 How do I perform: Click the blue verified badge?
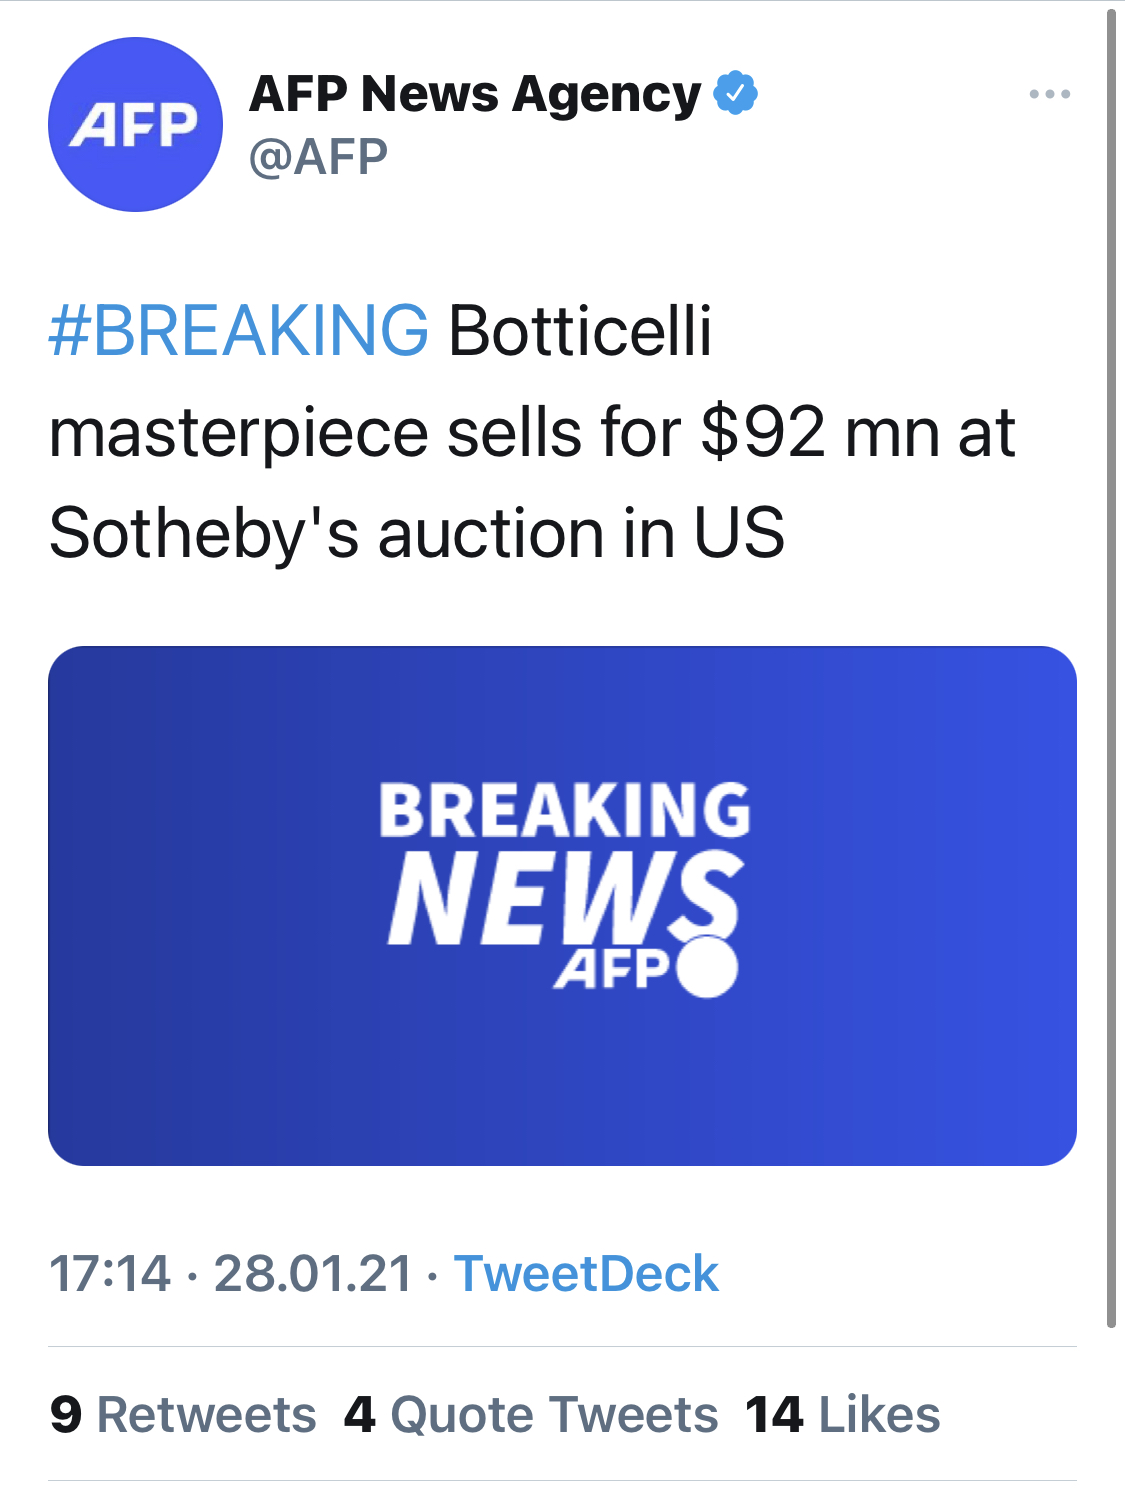(x=735, y=93)
